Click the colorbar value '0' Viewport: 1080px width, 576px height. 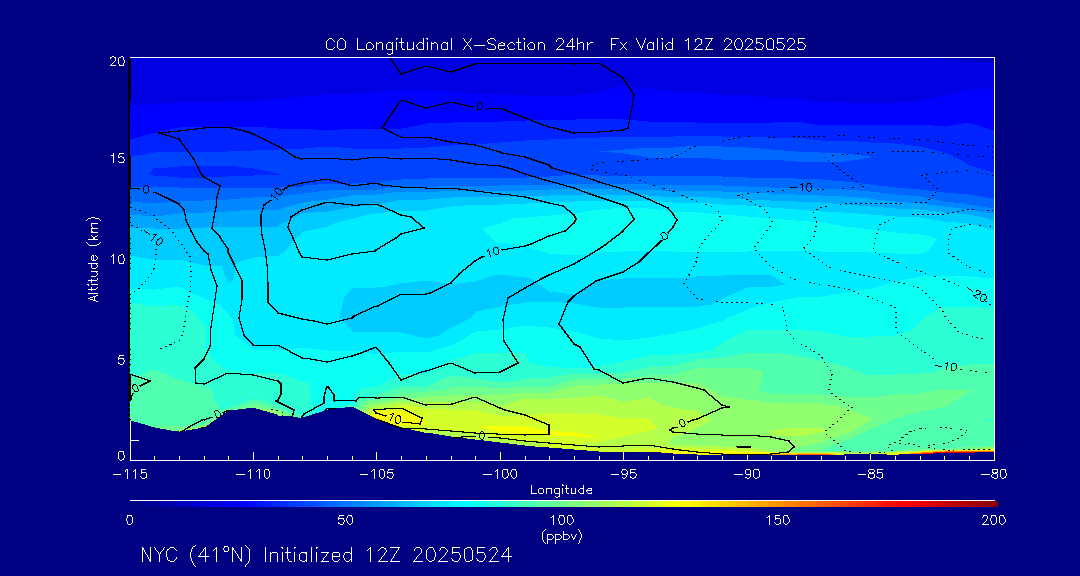coord(129,520)
